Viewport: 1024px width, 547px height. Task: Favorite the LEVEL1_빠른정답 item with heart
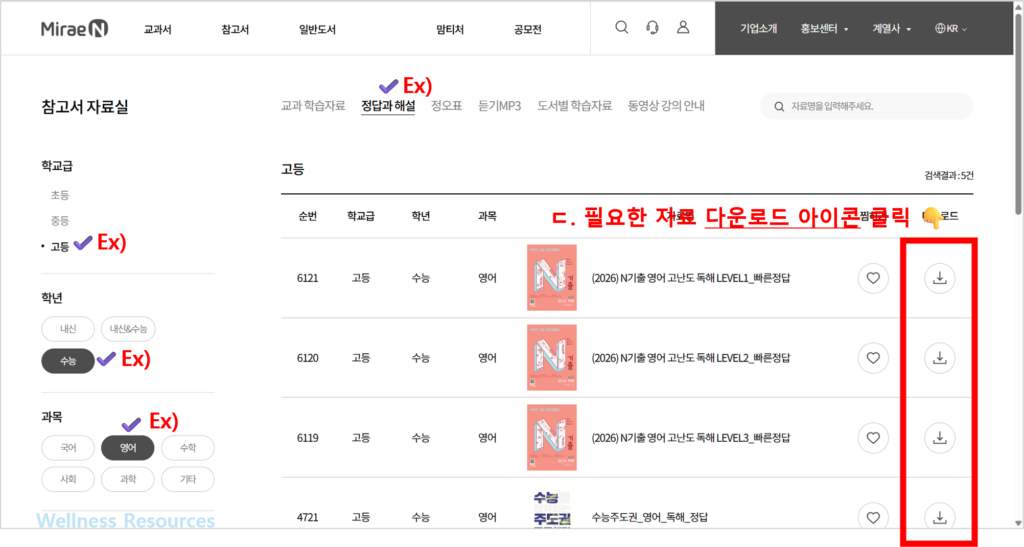point(873,278)
